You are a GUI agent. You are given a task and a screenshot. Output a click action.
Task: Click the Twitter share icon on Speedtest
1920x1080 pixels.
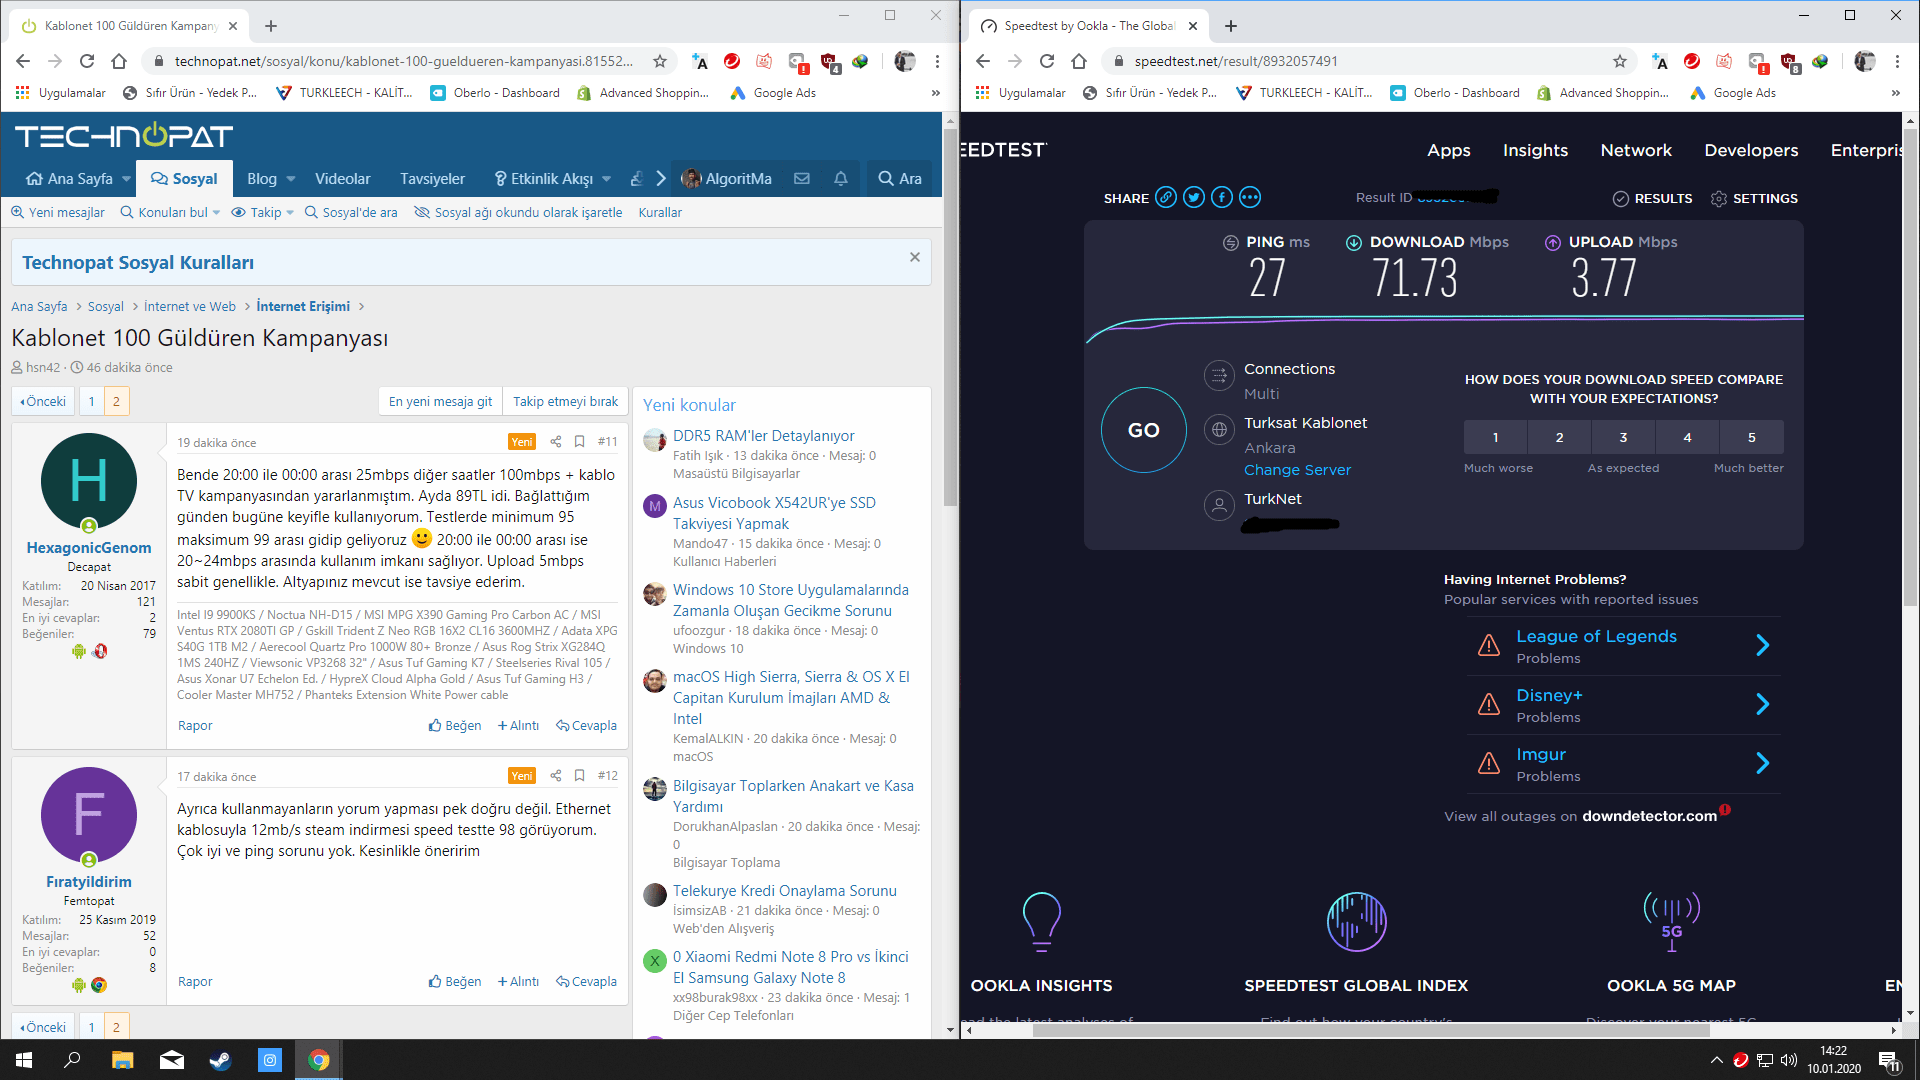coord(1194,197)
